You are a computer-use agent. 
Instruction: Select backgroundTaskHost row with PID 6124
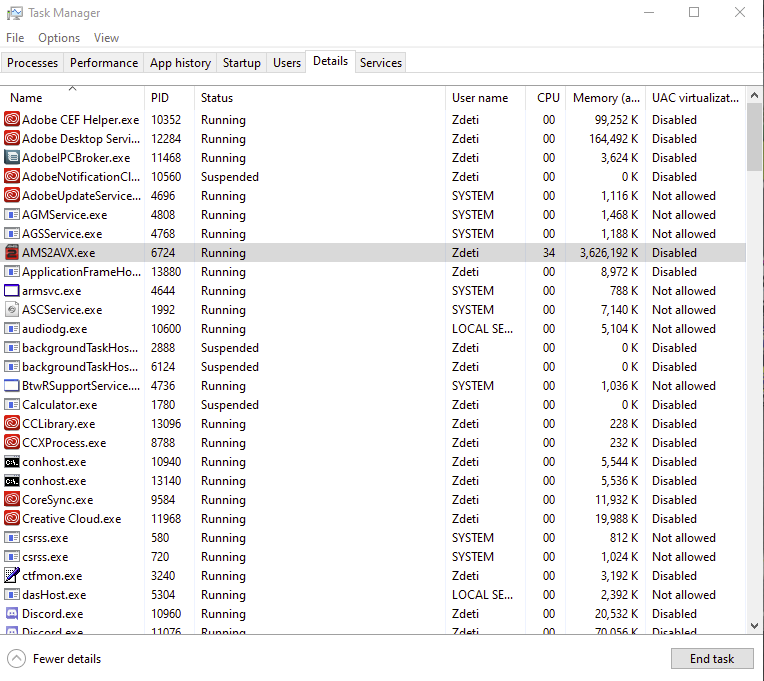pyautogui.click(x=373, y=366)
